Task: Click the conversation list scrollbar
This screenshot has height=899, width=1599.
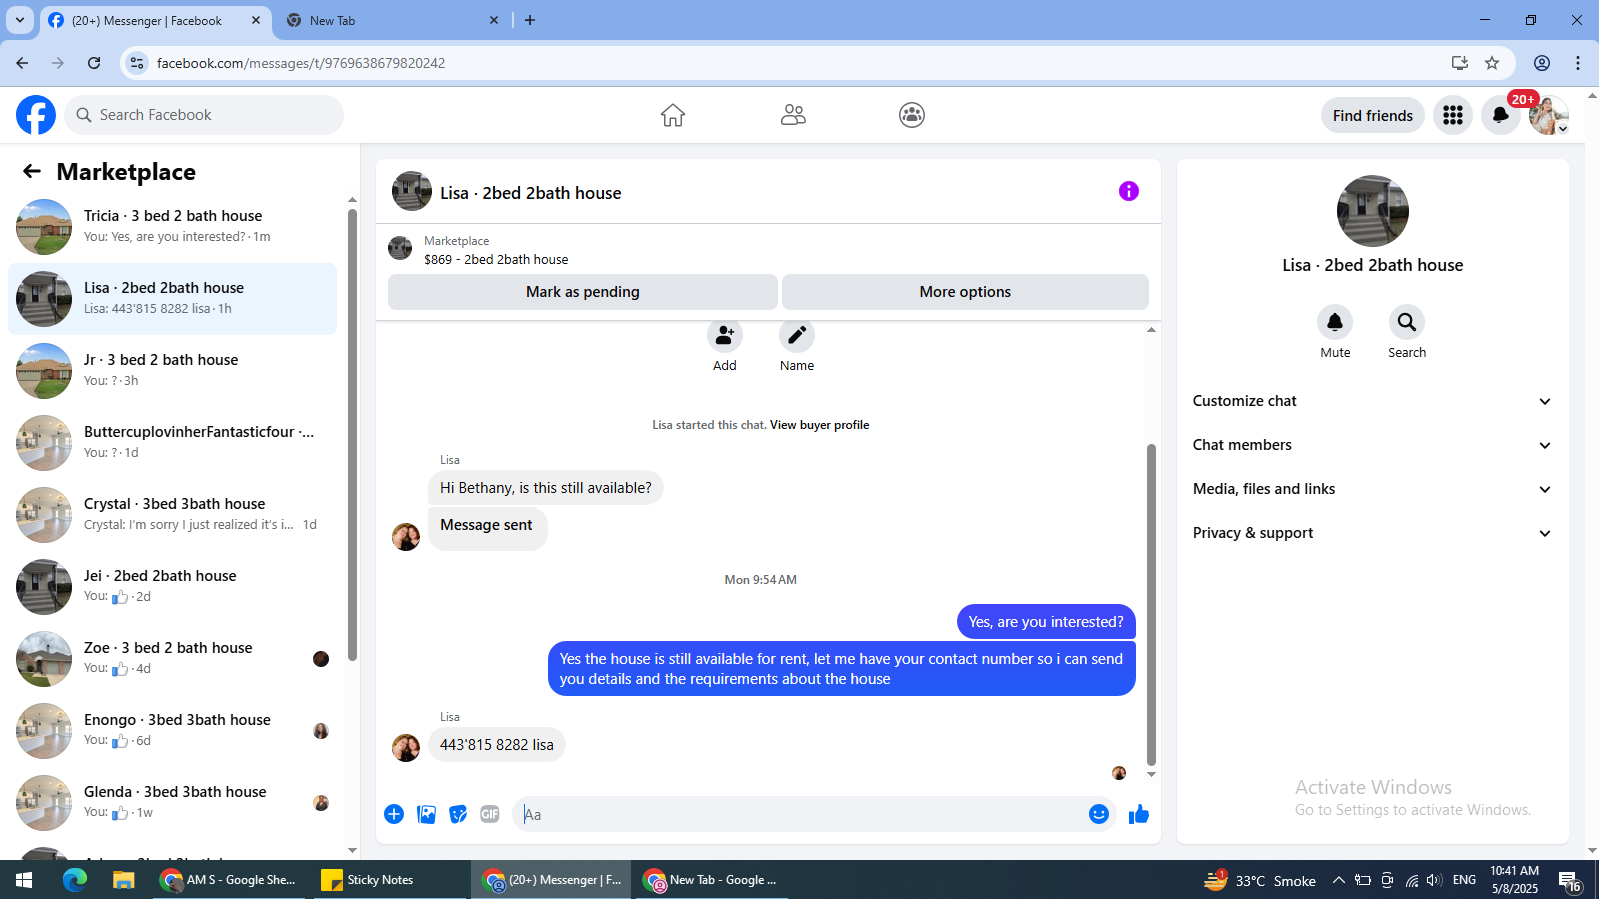Action: [x=352, y=434]
